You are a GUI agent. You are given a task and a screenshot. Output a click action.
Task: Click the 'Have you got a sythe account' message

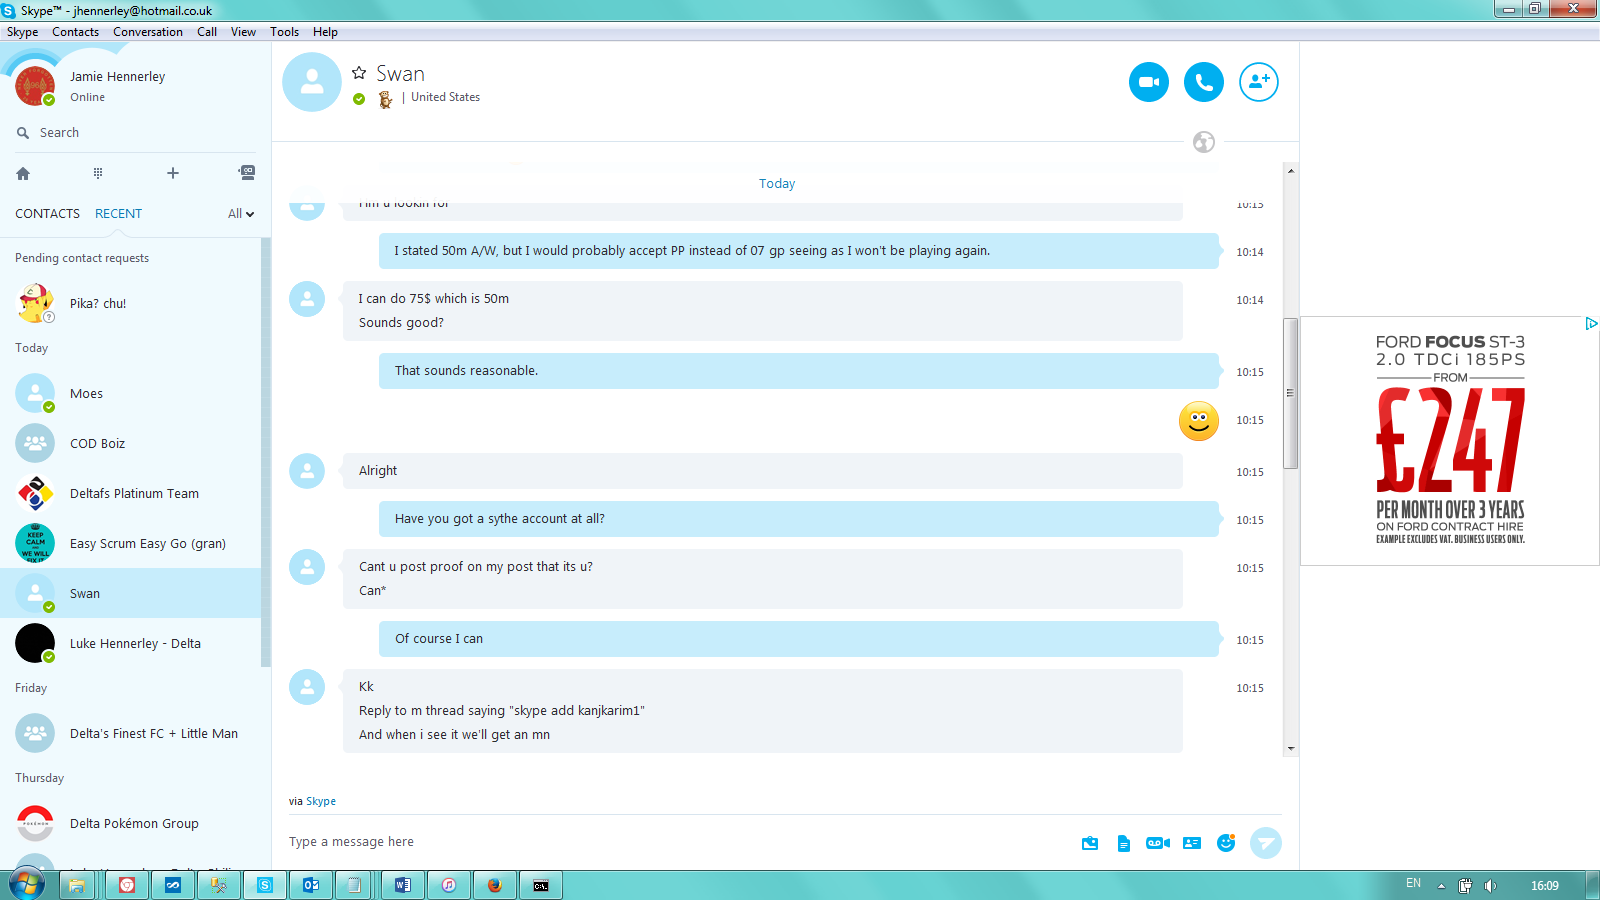[x=799, y=519]
